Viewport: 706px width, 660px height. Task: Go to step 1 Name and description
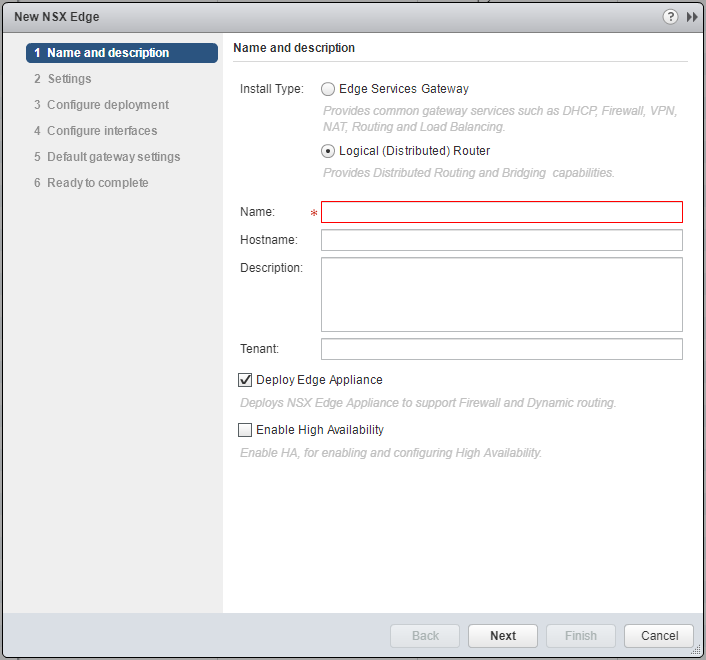122,53
